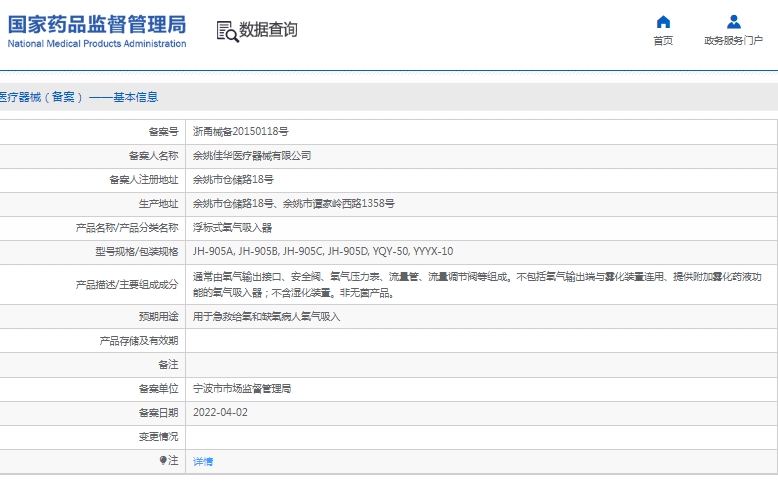
Task: Click the intended use text 用于急救给氧
Action: pos(266,317)
